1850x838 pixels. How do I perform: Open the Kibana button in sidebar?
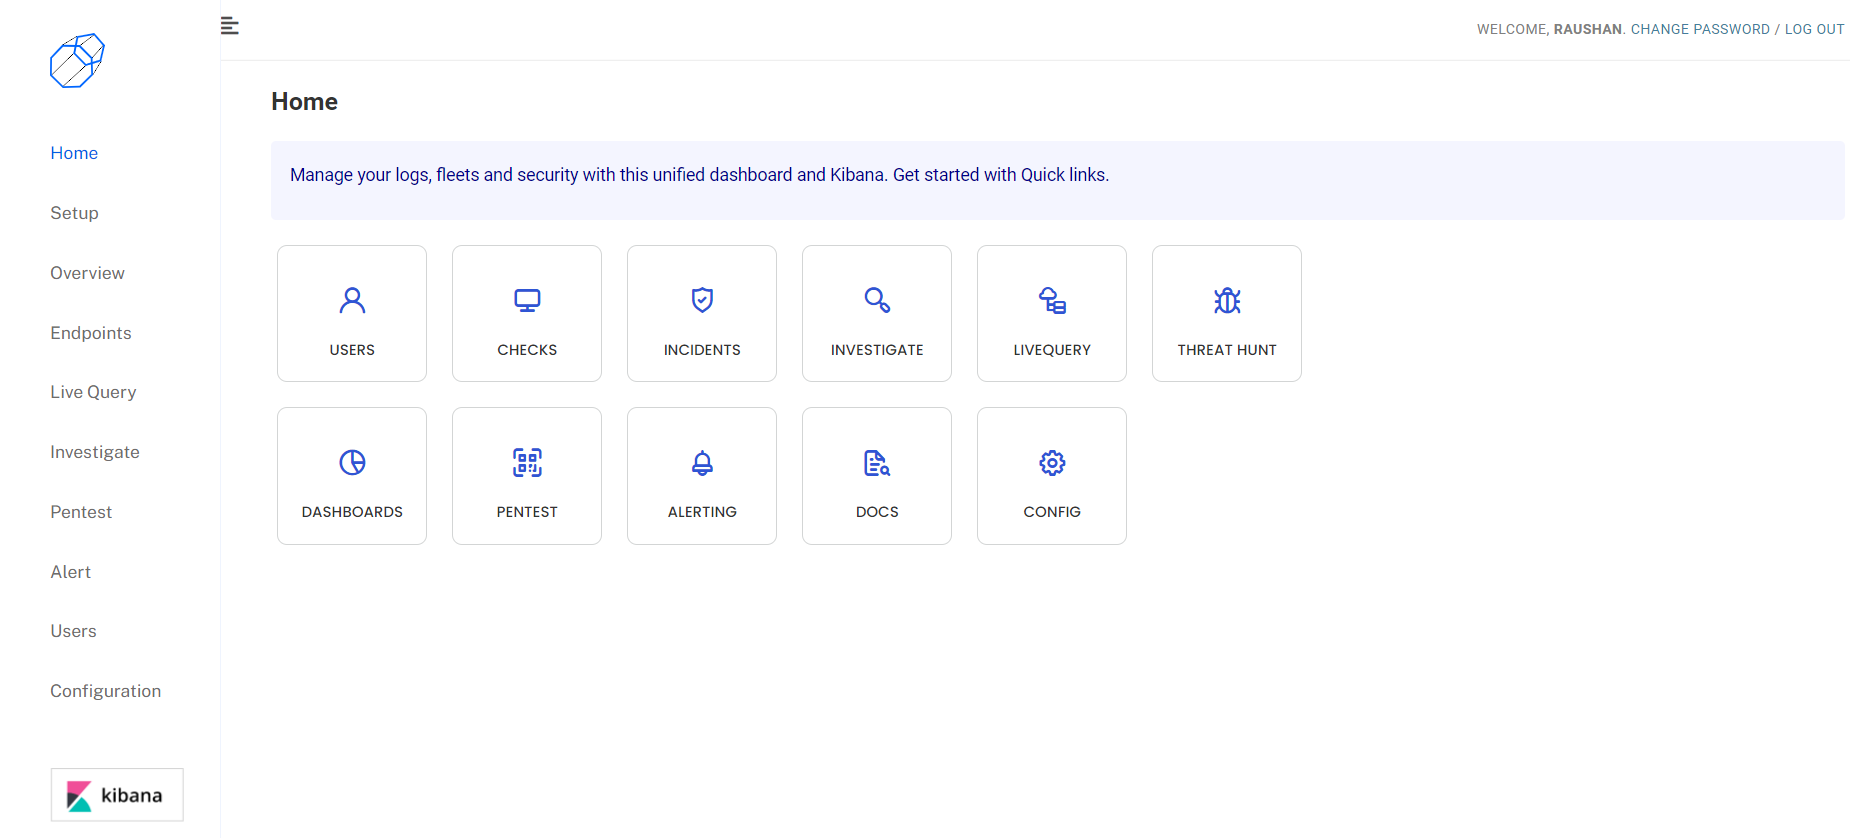[x=117, y=795]
